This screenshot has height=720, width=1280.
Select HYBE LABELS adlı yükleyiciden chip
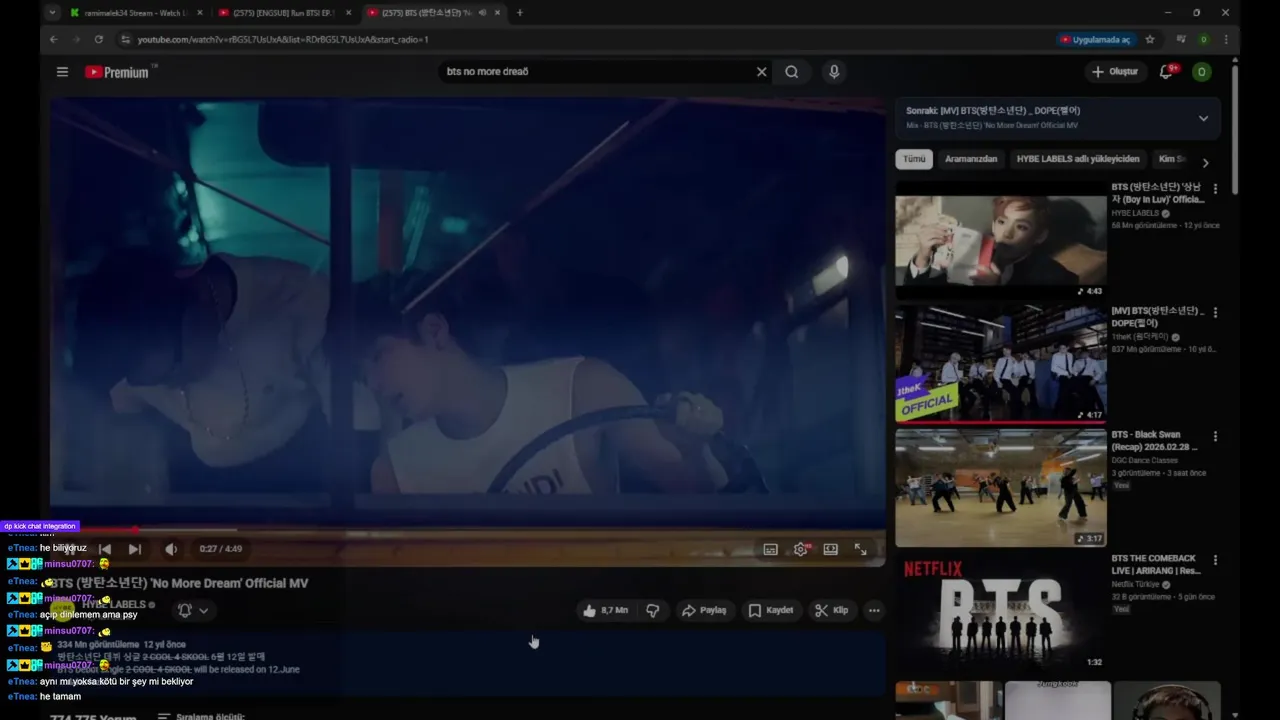(x=1078, y=159)
